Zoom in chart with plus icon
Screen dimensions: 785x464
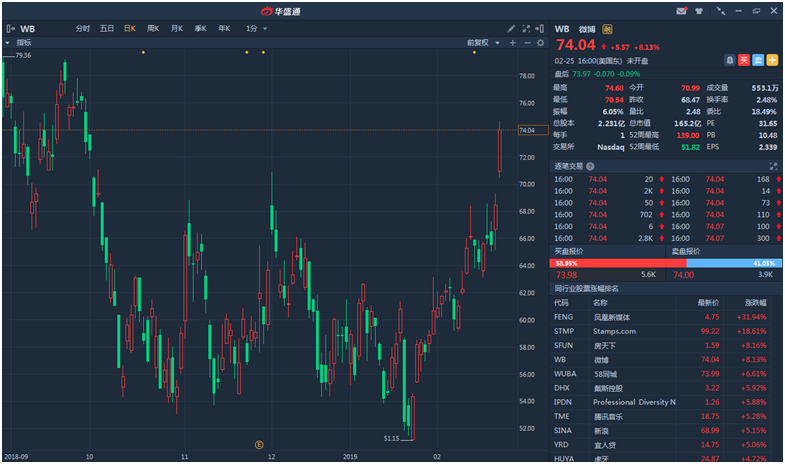point(513,43)
